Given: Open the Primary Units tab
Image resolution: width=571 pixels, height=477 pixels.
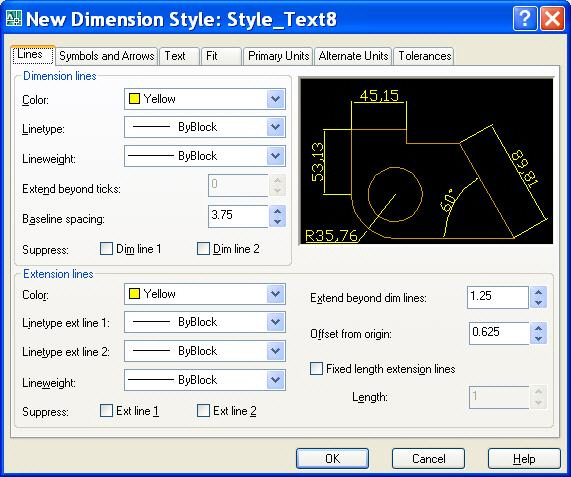Looking at the screenshot, I should tap(278, 56).
